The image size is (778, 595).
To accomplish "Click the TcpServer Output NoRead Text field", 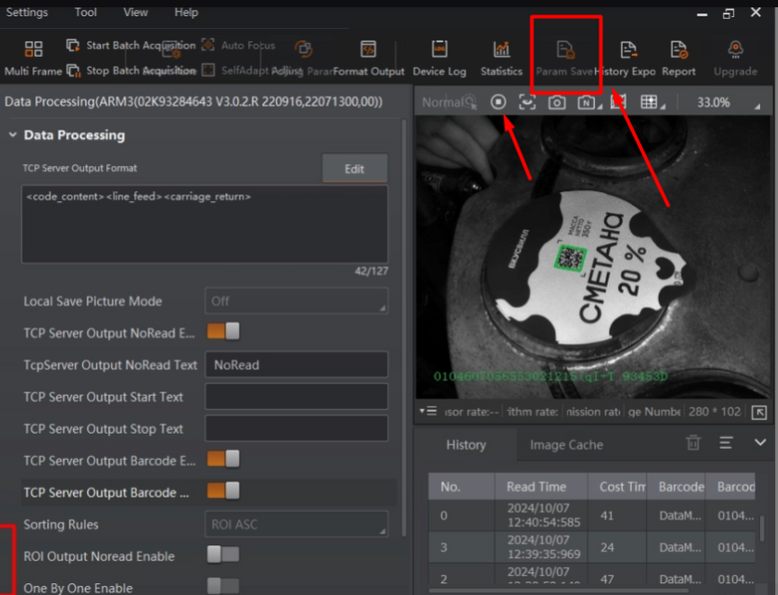I will 296,365.
